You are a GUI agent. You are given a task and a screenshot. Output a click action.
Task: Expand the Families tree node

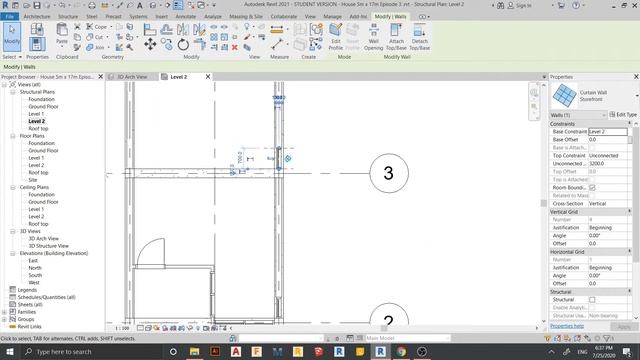pos(4,312)
